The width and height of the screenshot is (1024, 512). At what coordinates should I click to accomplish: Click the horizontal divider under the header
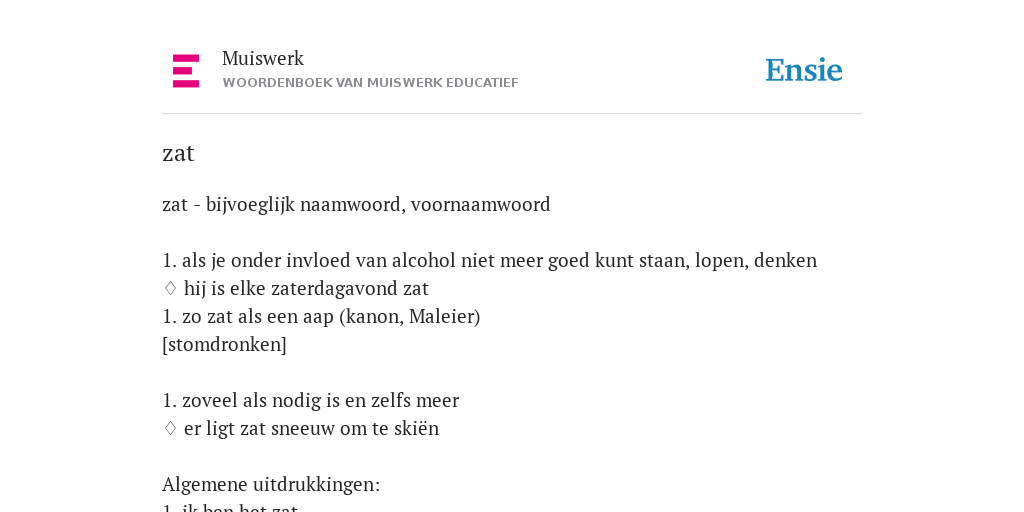(x=512, y=114)
